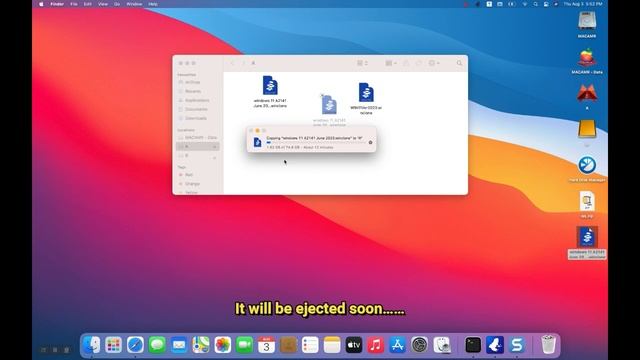Stop the file copy operation
The width and height of the screenshot is (640, 360).
coord(370,142)
